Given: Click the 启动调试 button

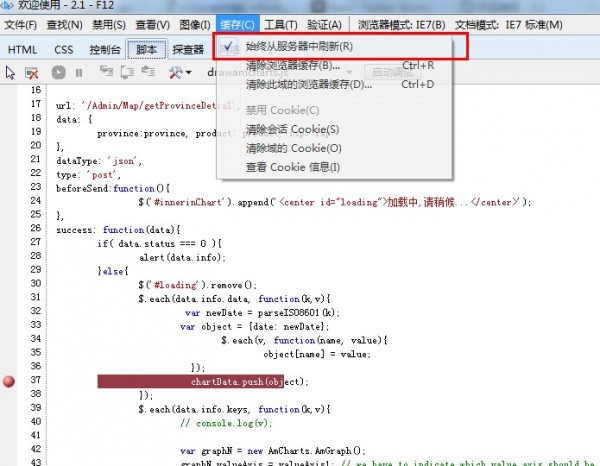Looking at the screenshot, I should (392, 72).
